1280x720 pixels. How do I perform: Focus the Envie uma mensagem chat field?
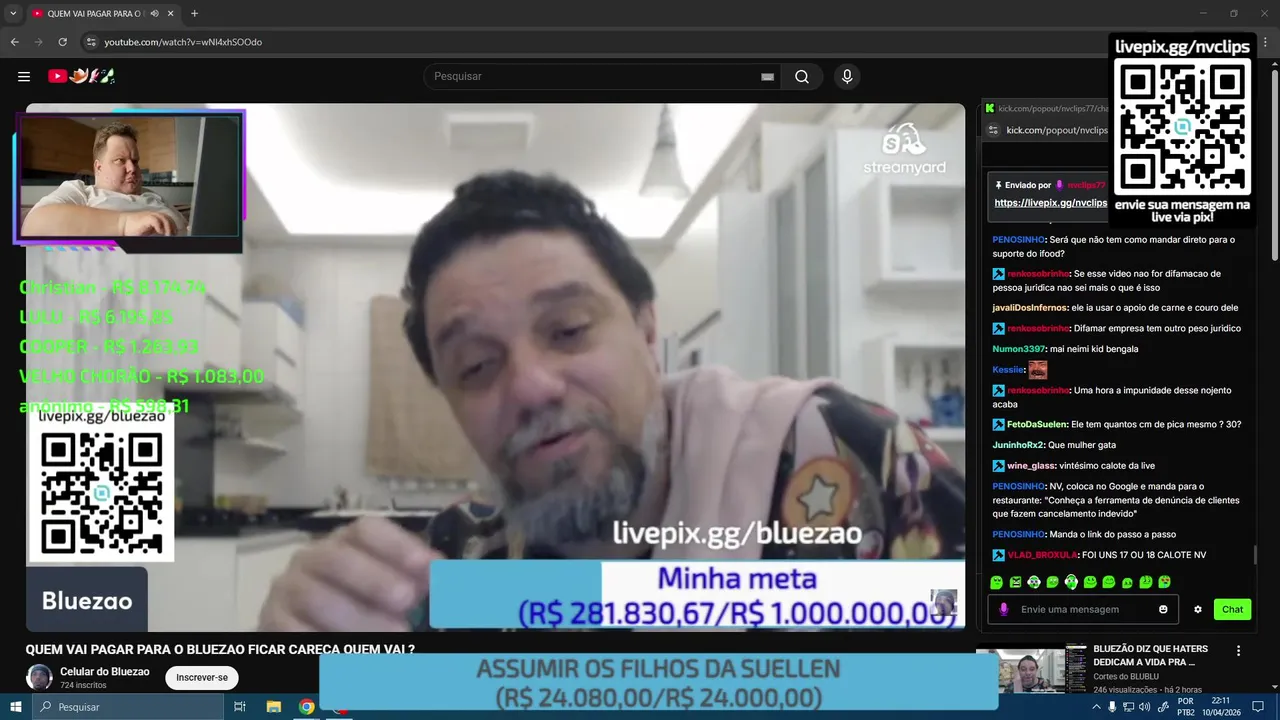pyautogui.click(x=1082, y=609)
